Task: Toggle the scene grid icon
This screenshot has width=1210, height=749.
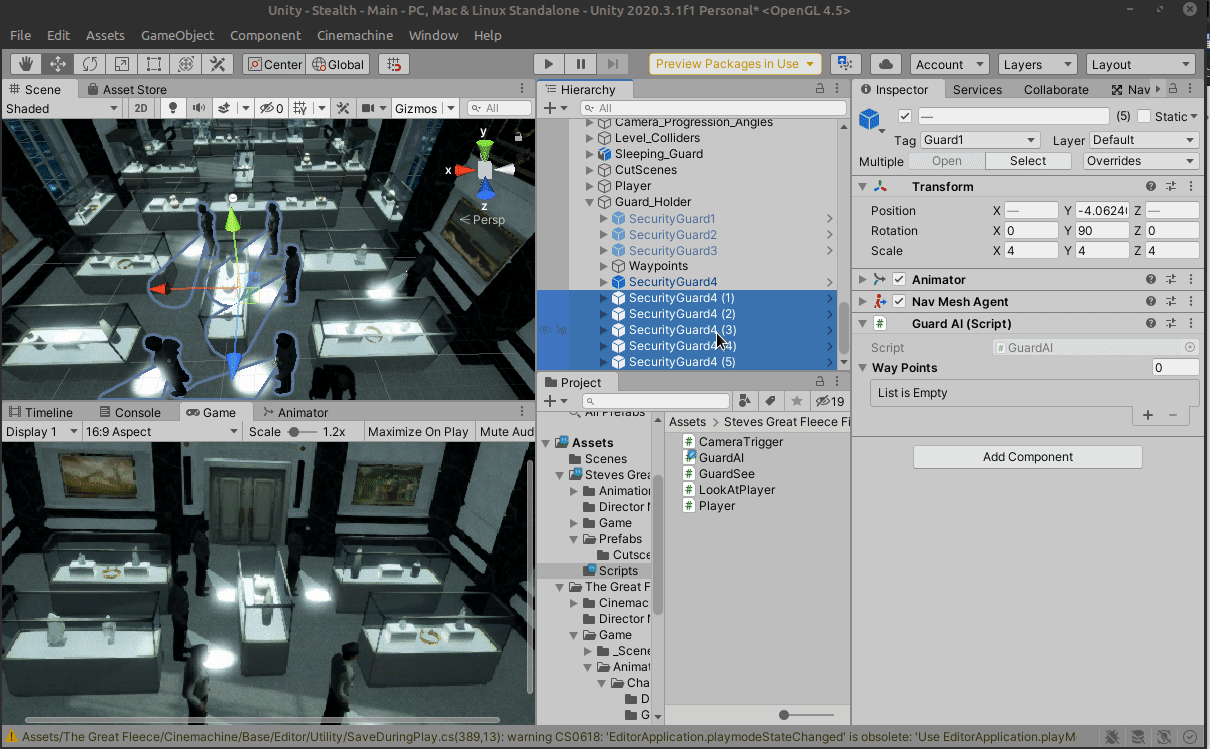Action: click(299, 108)
